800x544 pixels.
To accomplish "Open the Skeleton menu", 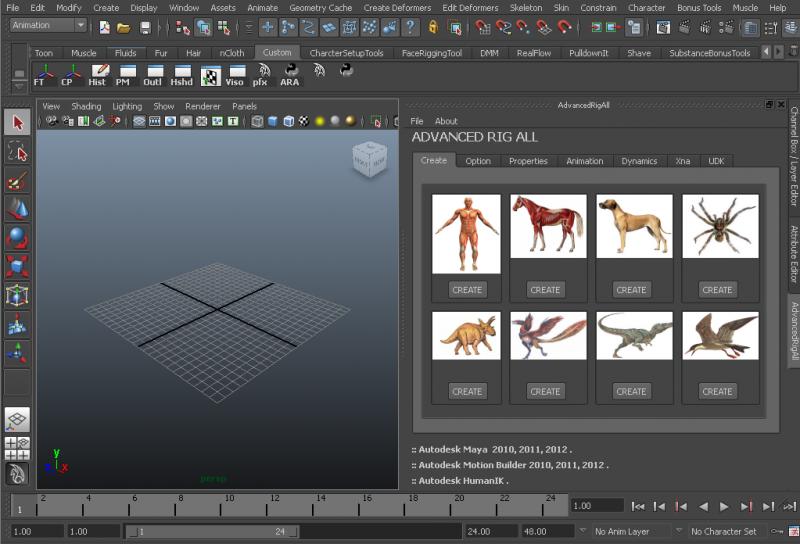I will click(526, 8).
